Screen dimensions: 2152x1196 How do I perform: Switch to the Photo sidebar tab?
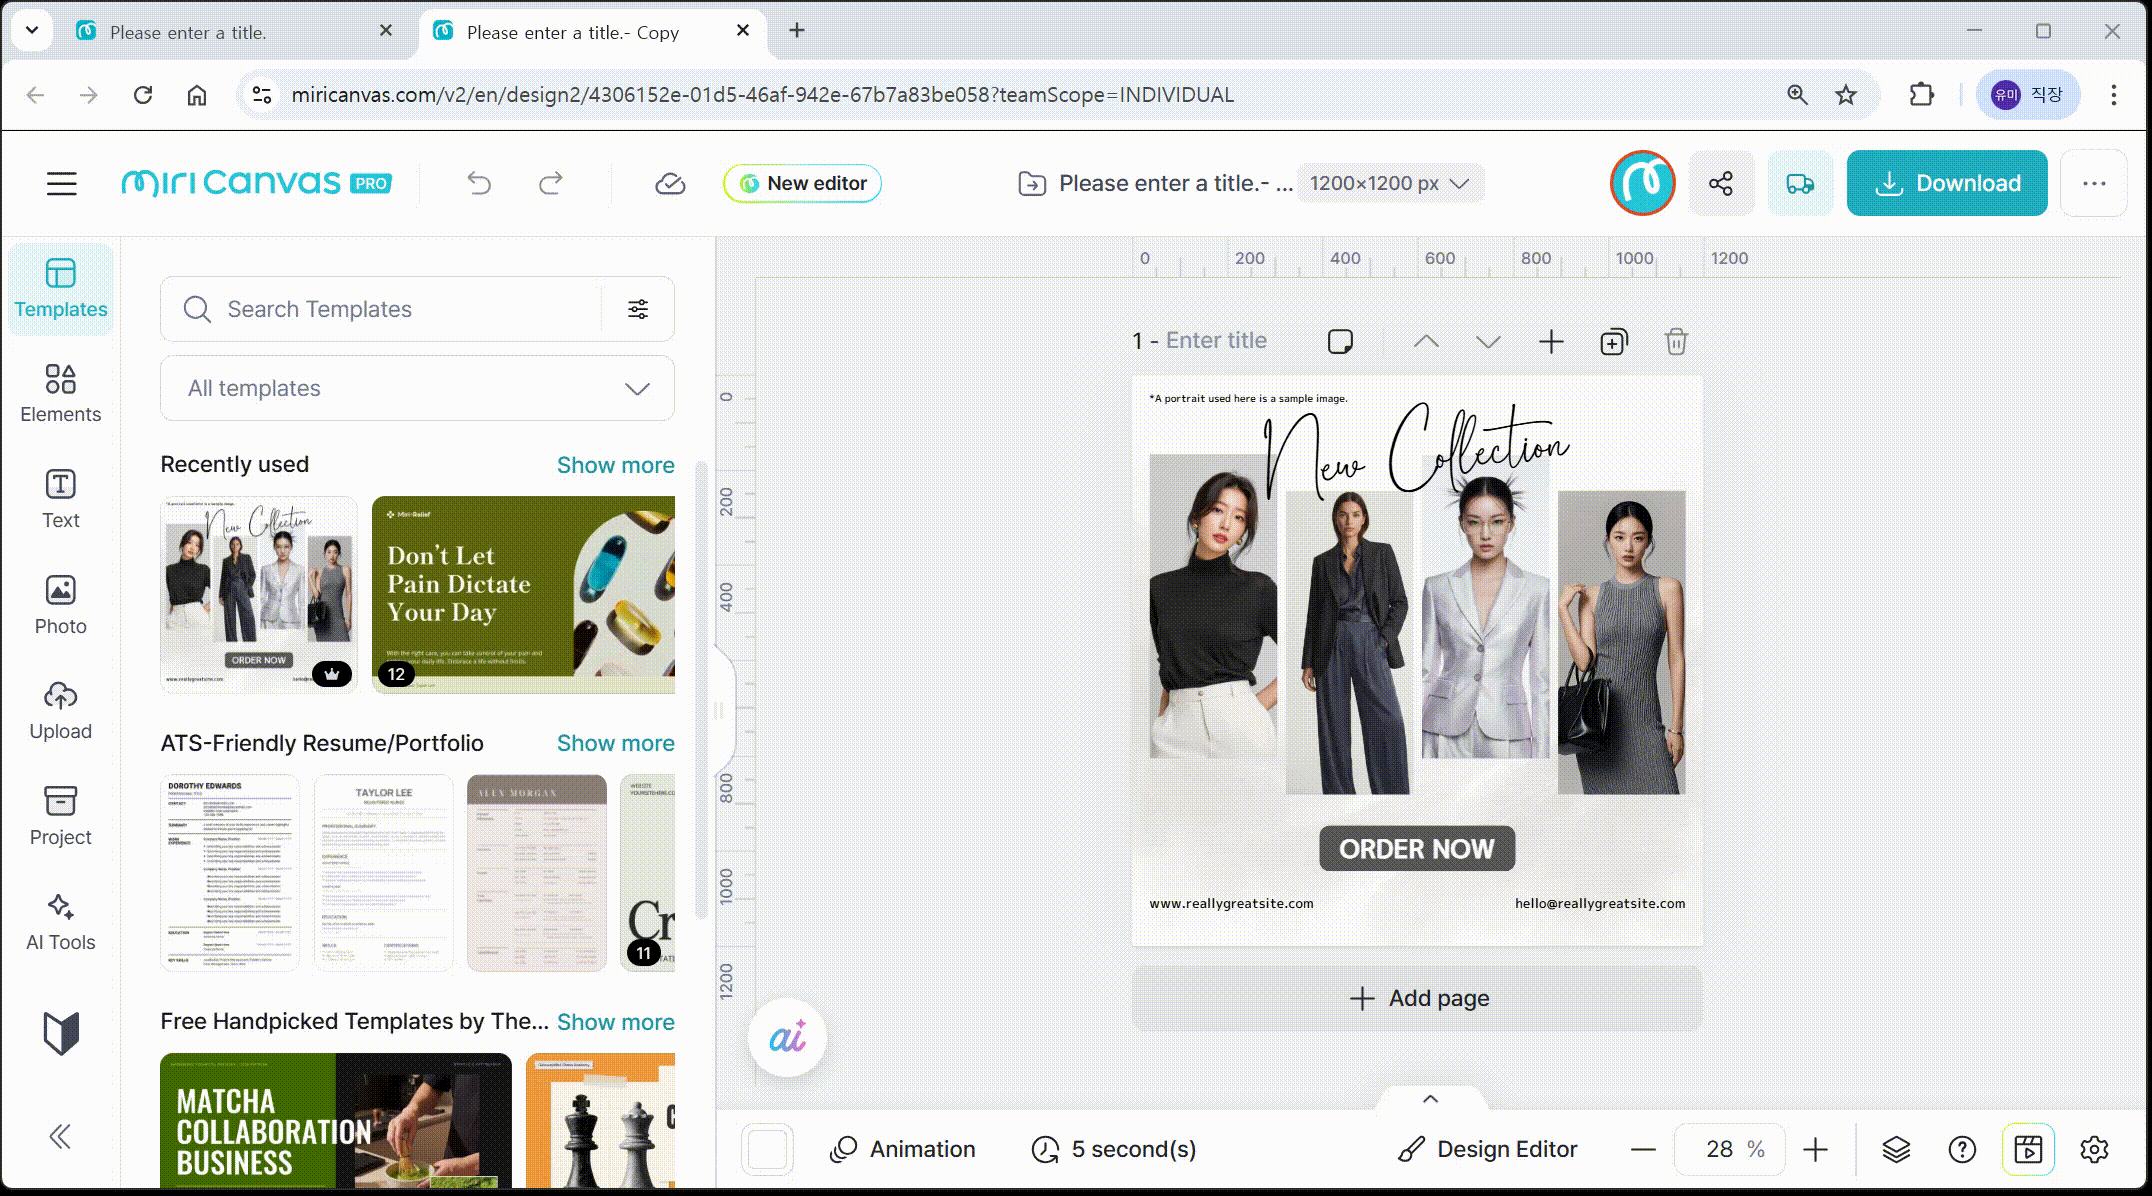click(60, 605)
